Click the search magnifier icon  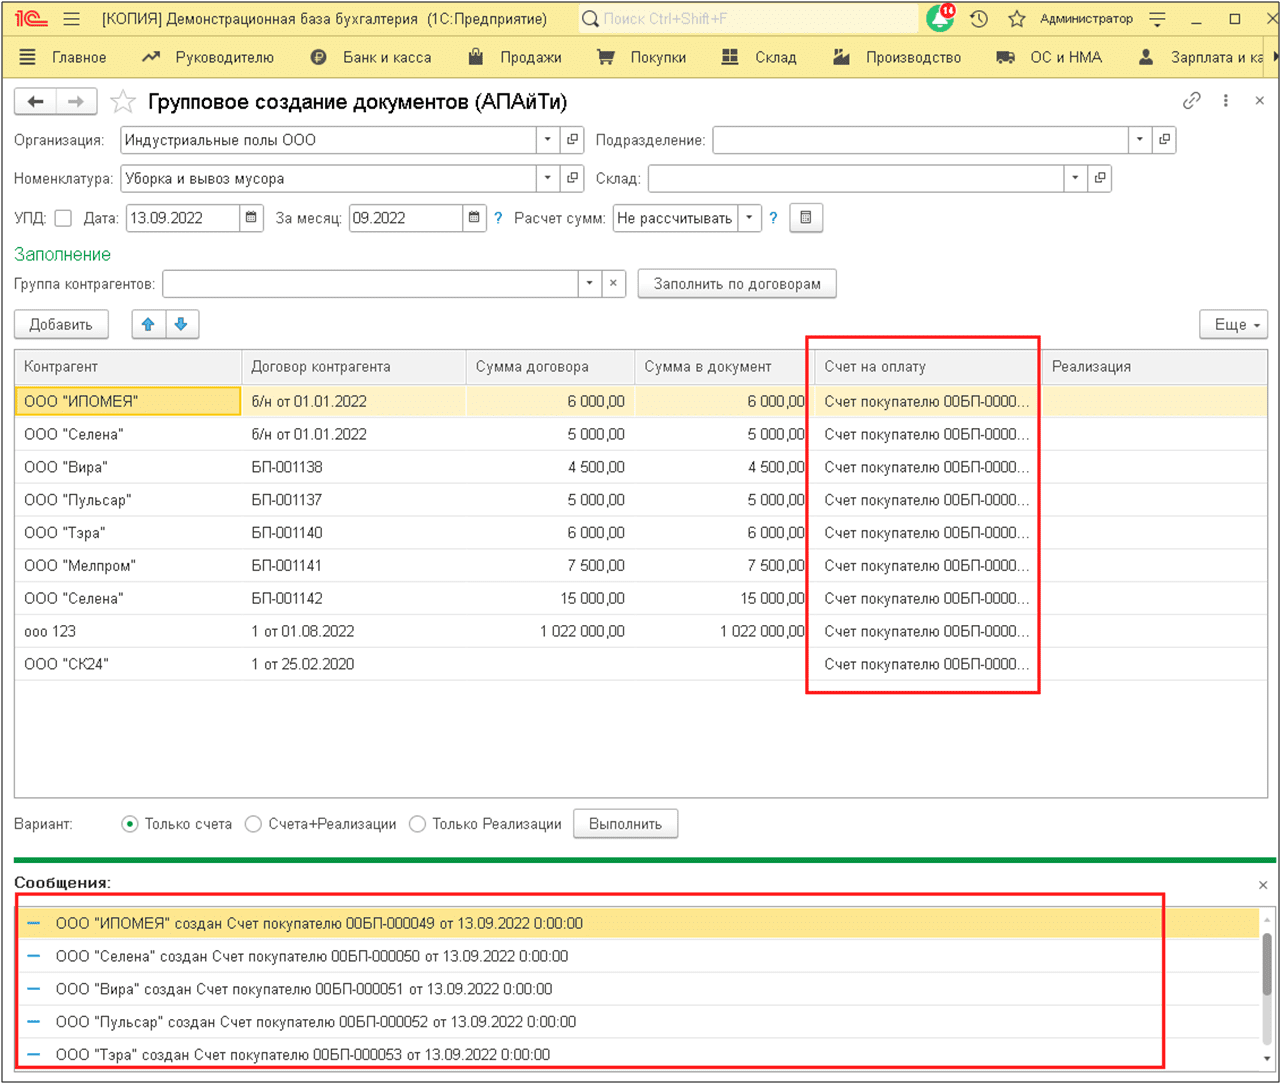[590, 19]
